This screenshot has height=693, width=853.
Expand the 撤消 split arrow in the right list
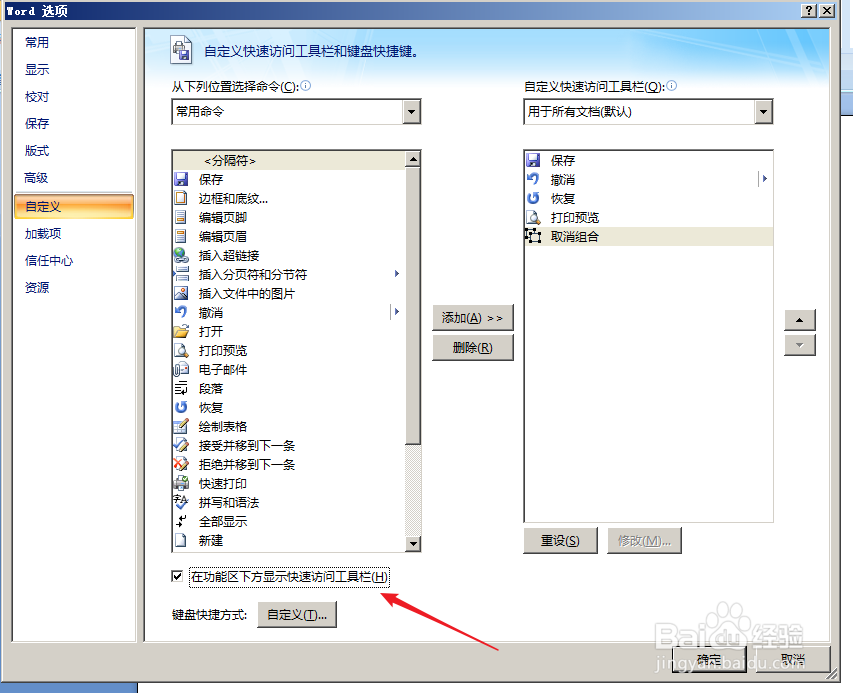[765, 178]
